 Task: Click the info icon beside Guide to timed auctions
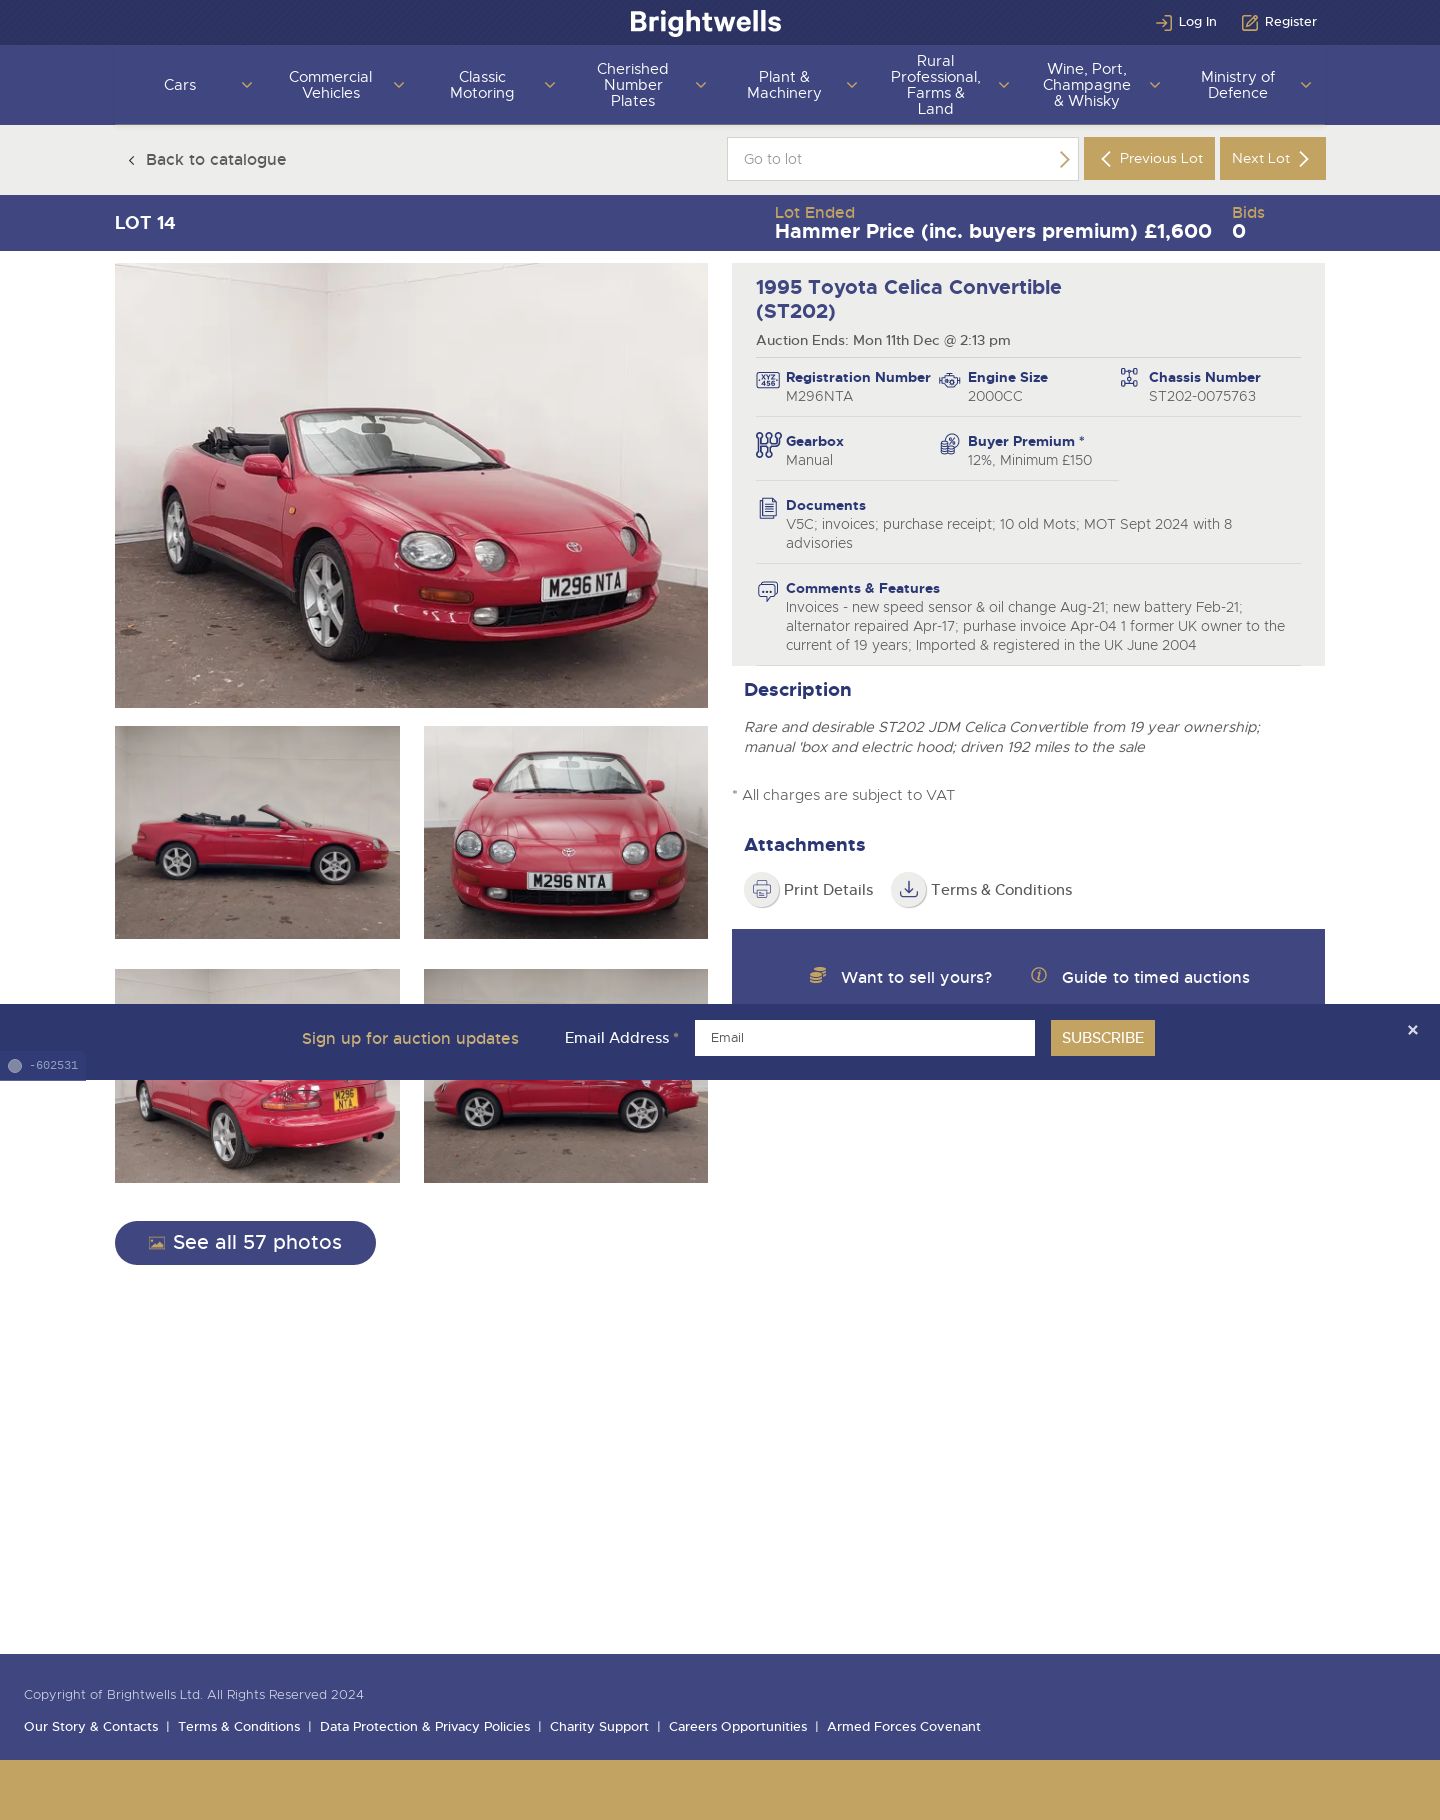(1039, 975)
